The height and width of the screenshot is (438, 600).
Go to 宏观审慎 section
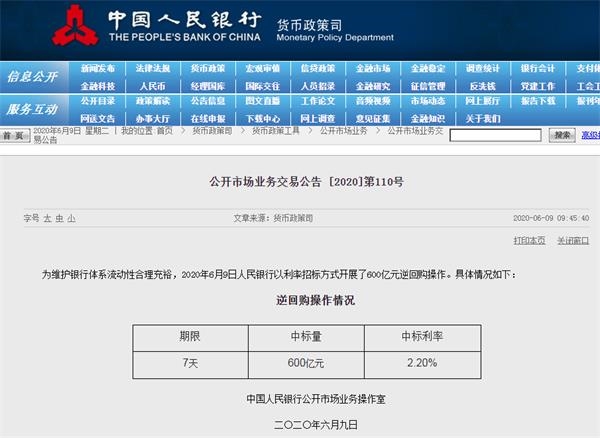262,68
